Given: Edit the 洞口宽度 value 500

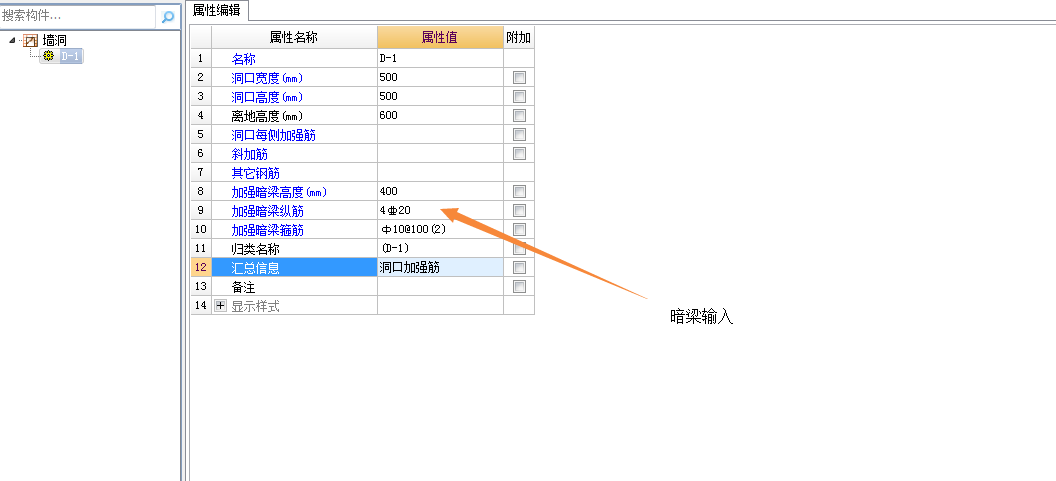Looking at the screenshot, I should tap(440, 77).
